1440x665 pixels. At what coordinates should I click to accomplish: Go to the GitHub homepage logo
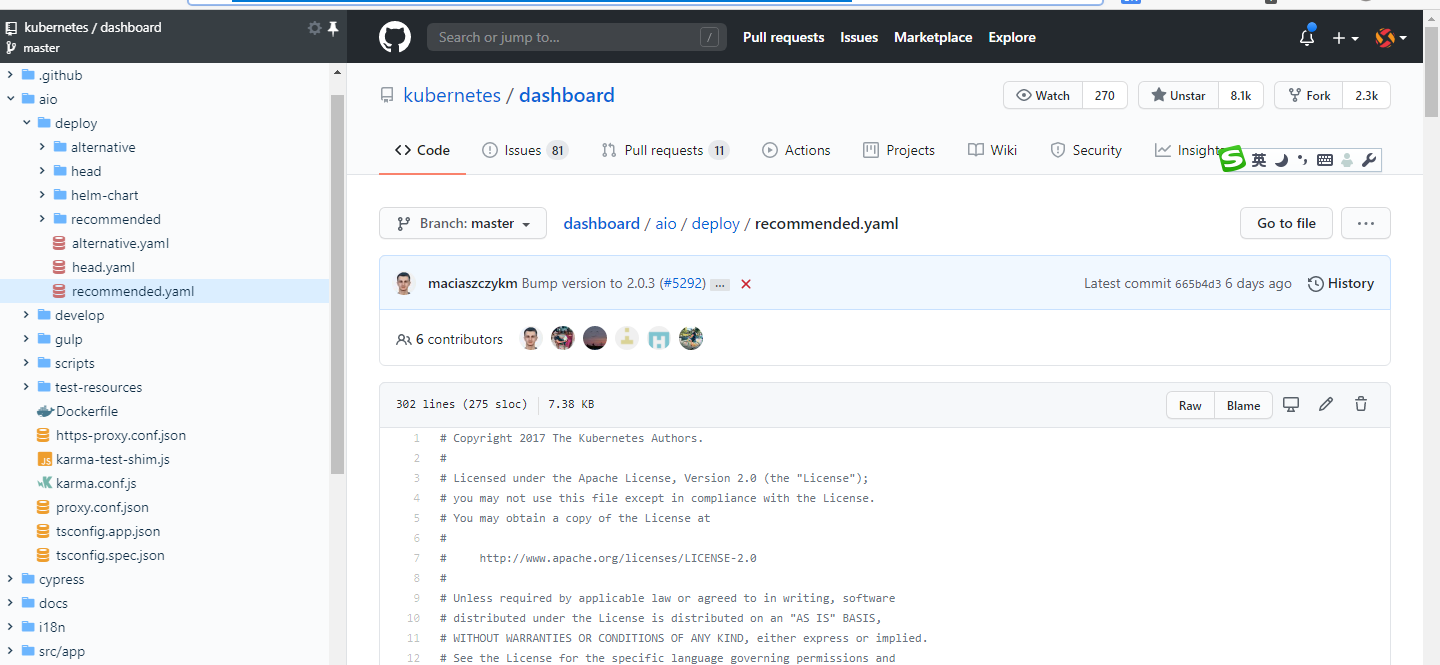[x=395, y=38]
